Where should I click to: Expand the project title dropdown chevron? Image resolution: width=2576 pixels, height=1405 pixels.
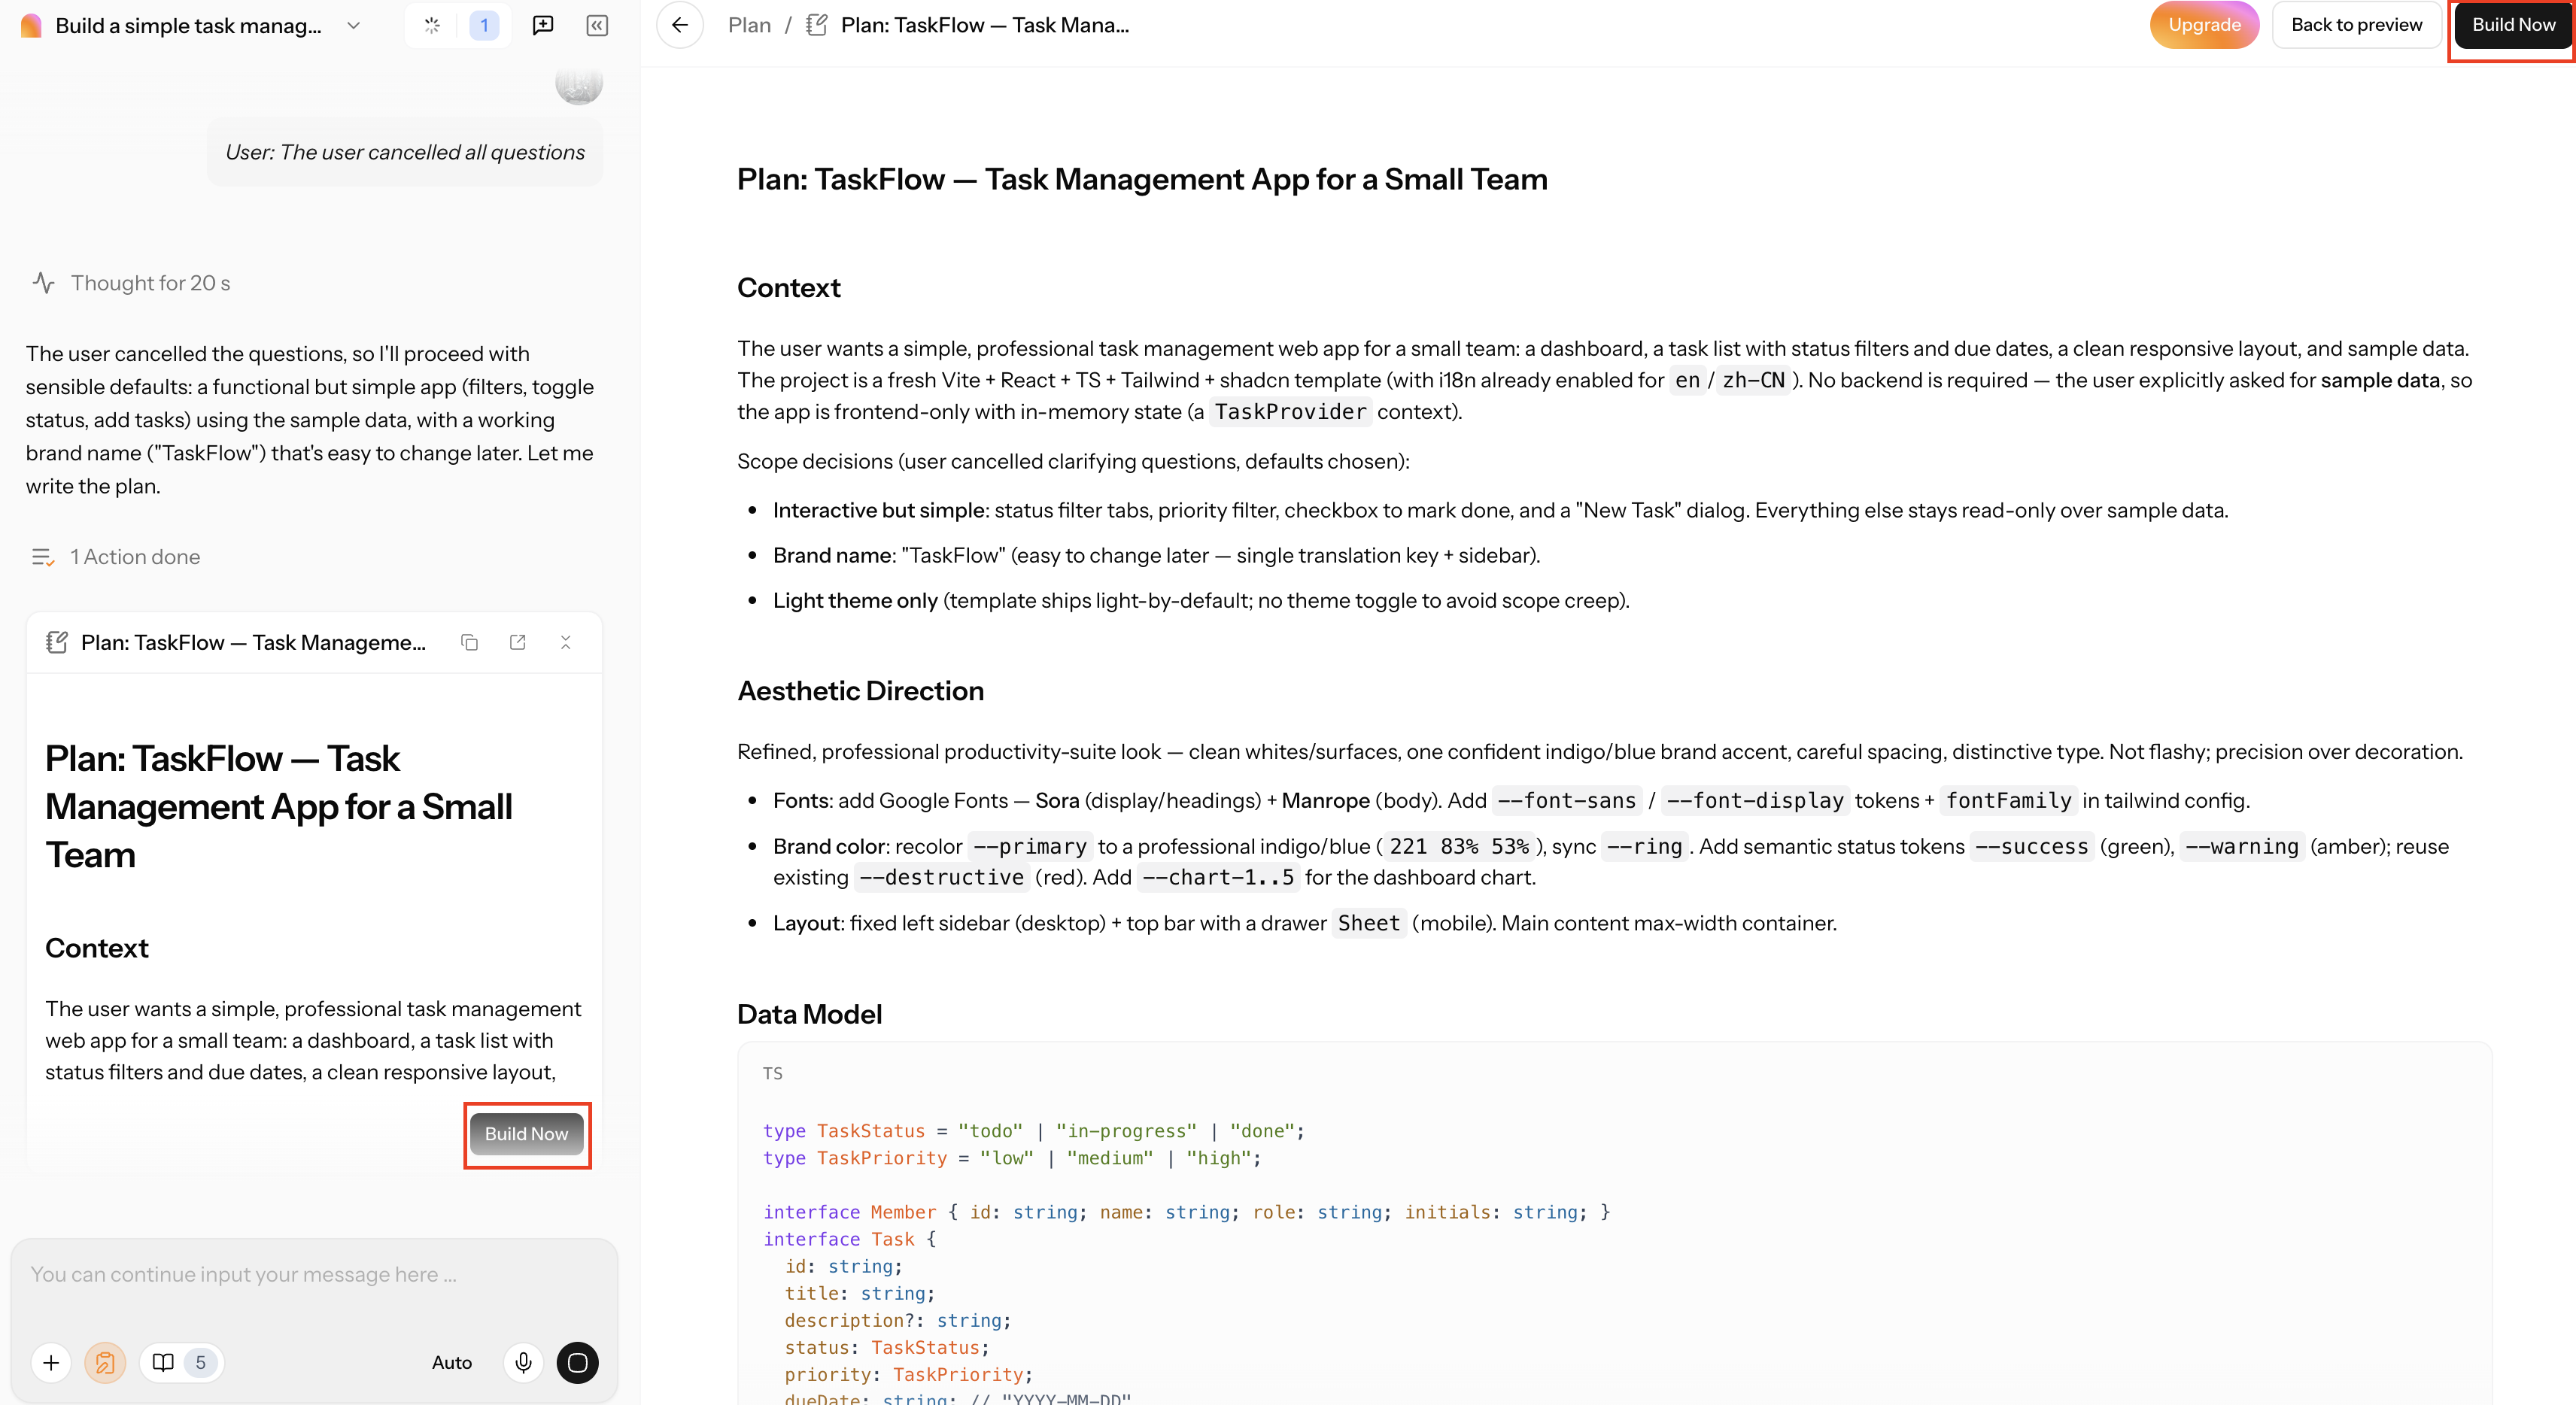coord(353,26)
